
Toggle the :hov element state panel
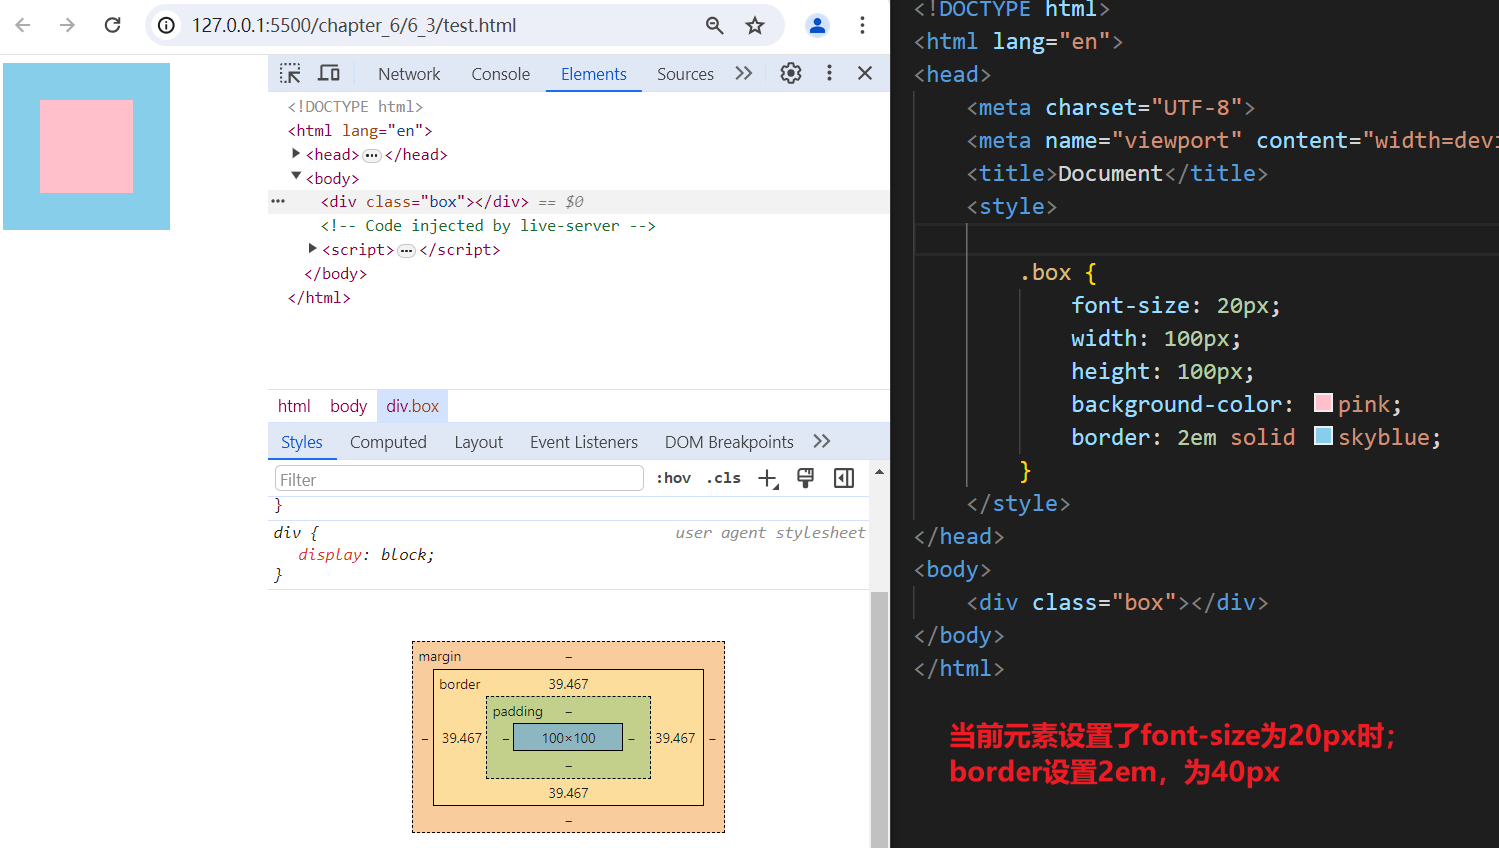point(674,478)
